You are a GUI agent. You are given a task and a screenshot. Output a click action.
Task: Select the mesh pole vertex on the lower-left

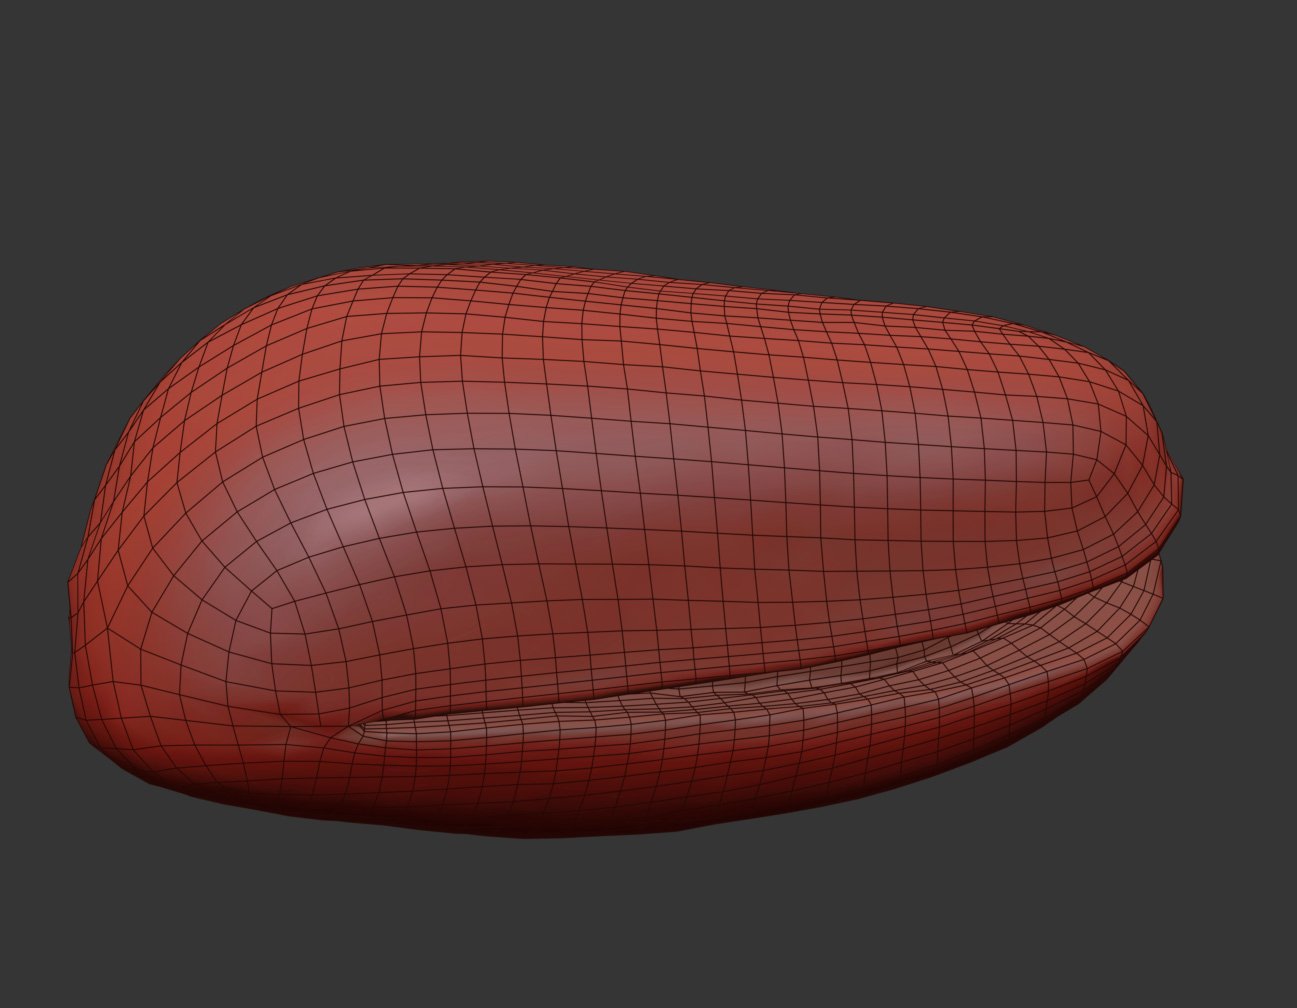point(272,607)
